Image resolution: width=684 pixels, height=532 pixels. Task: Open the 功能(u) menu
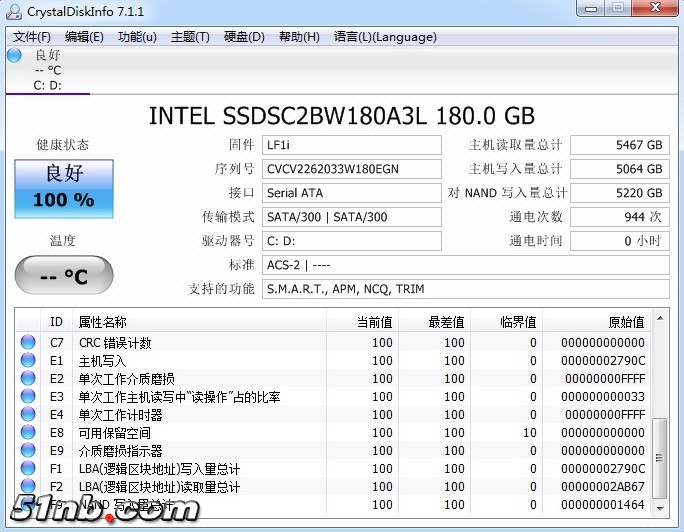click(137, 37)
